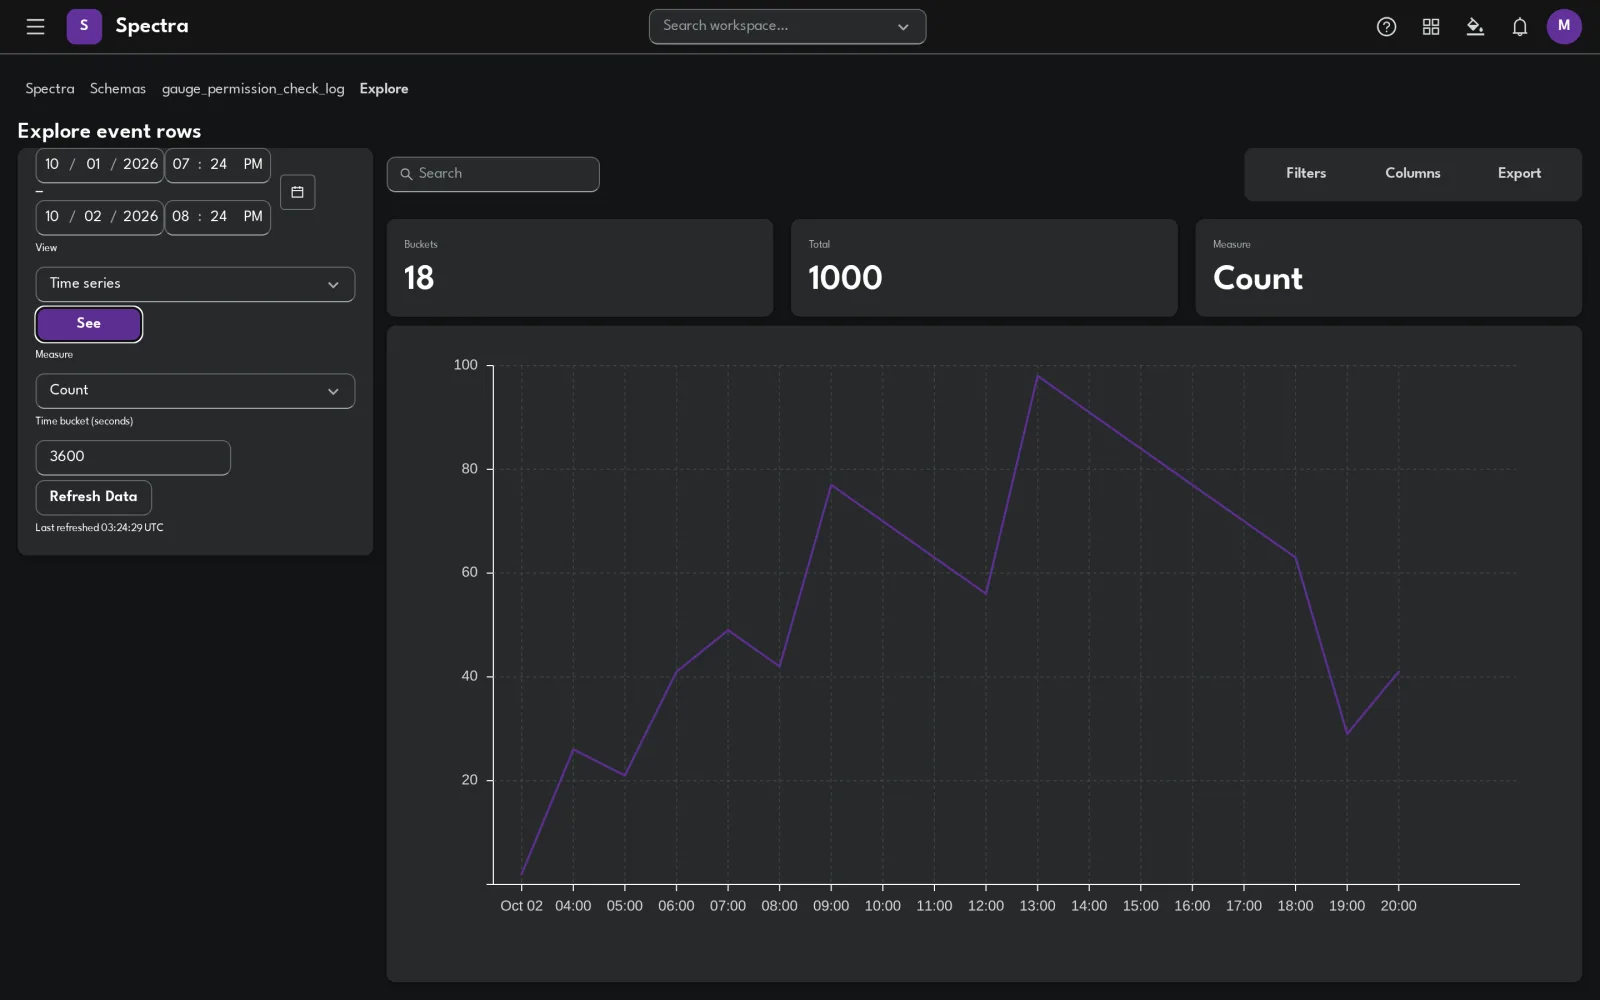
Task: Click the Last refreshed 03:24:29 UTC text
Action: tap(99, 528)
